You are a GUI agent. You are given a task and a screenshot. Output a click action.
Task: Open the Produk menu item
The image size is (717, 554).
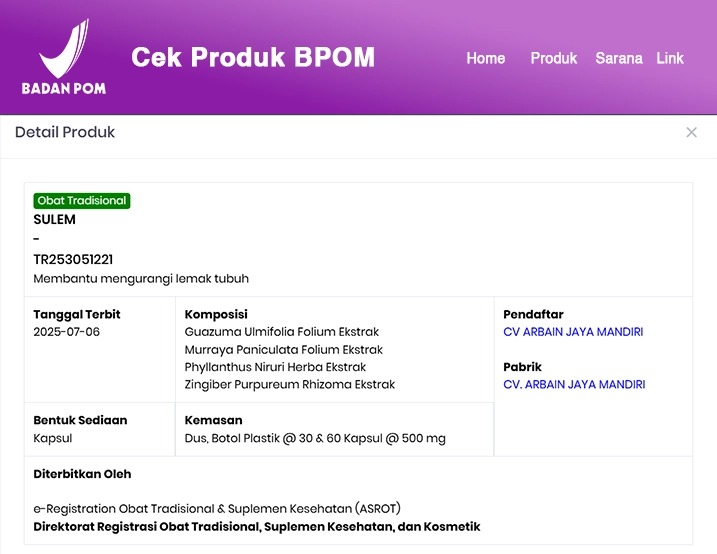coord(554,58)
